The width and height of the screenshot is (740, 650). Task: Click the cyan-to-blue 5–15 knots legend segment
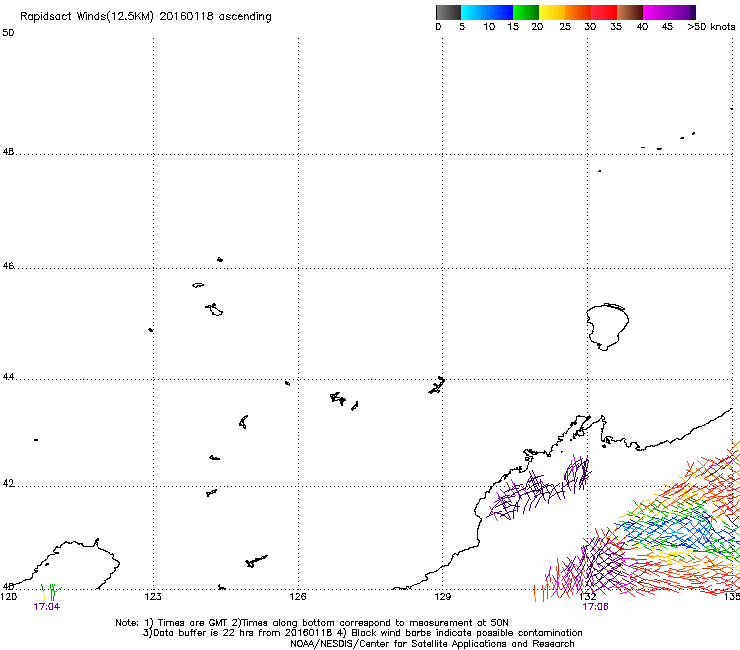tap(487, 12)
